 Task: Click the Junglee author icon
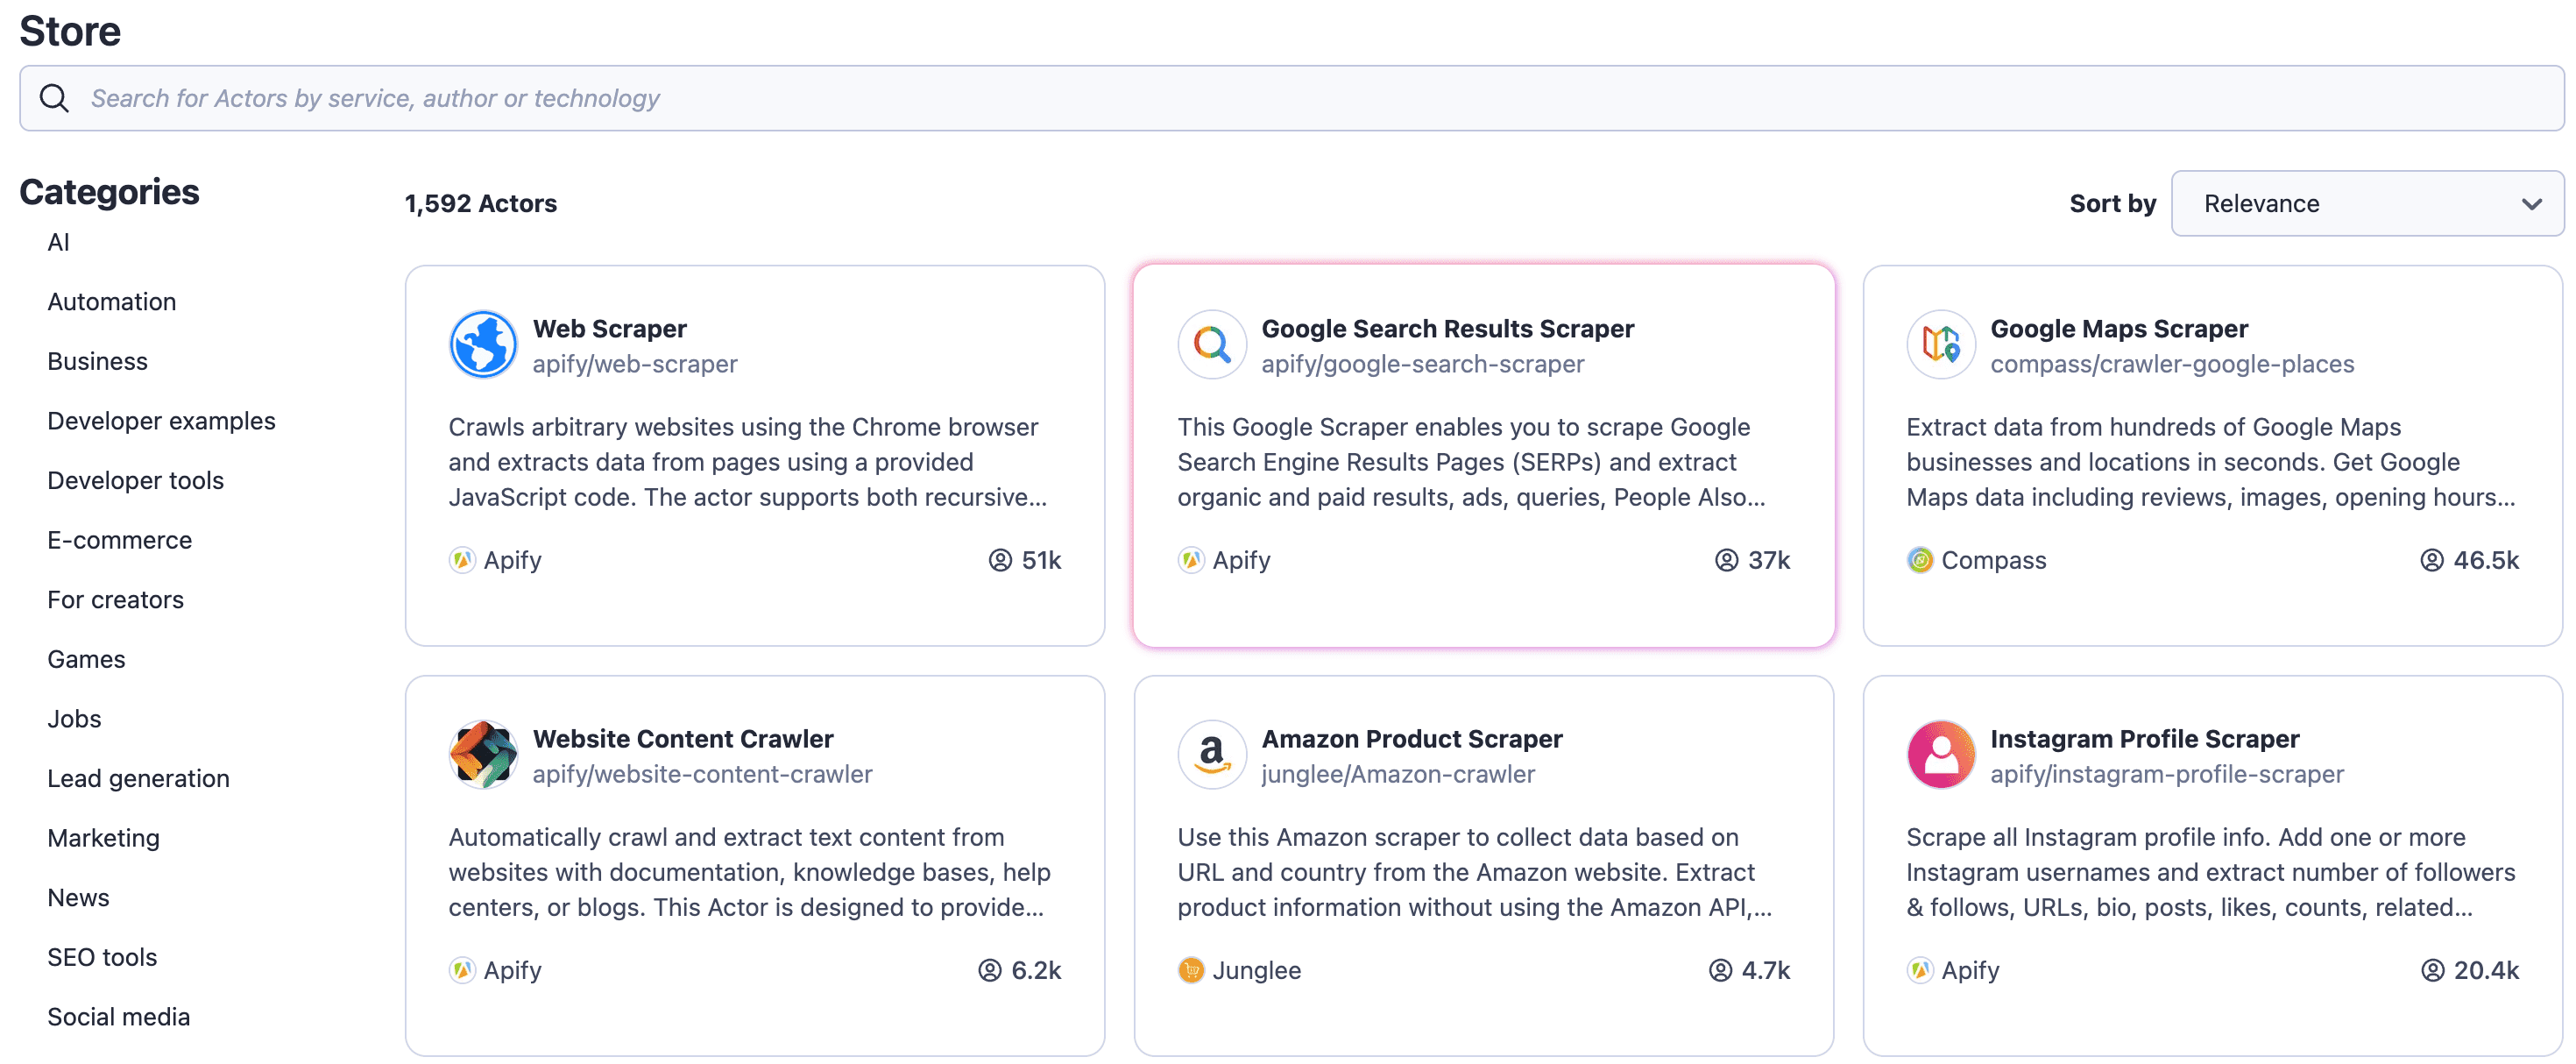[1190, 969]
